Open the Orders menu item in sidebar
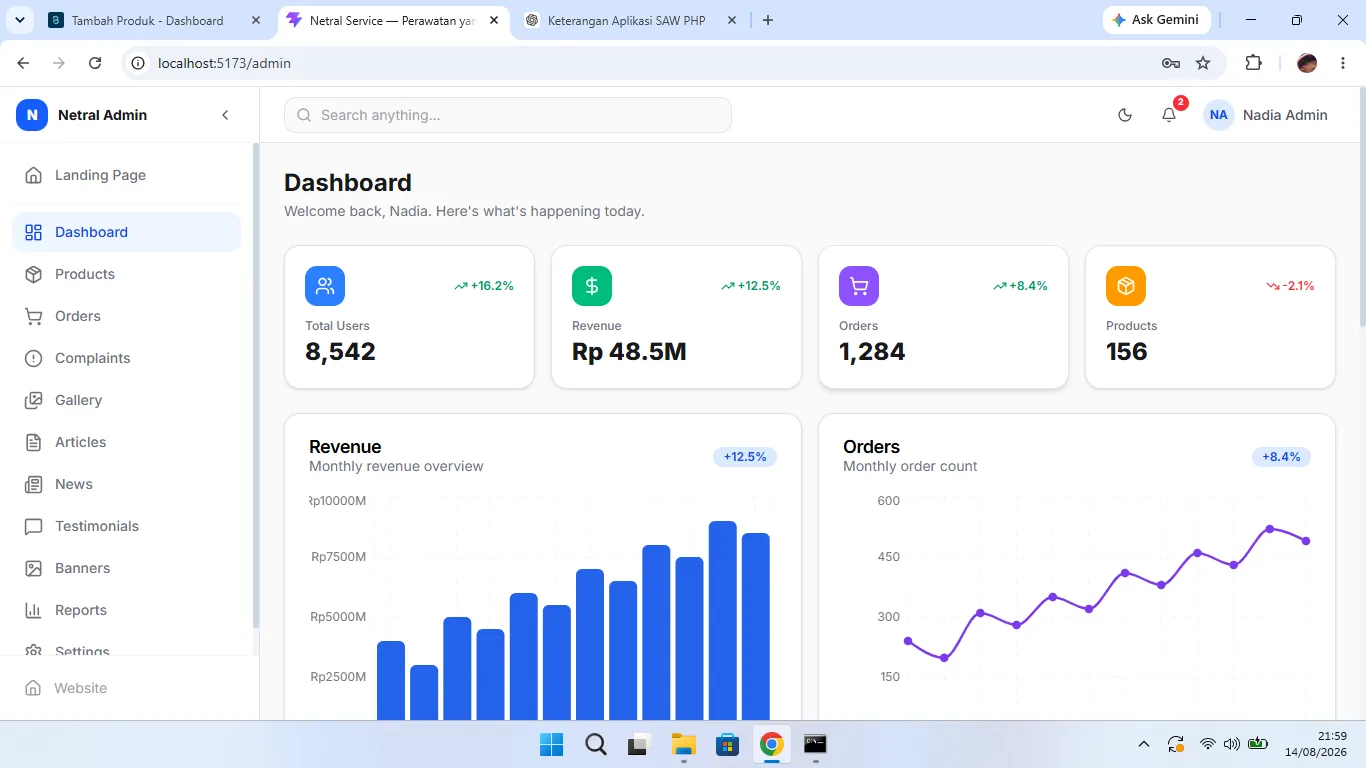 tap(126, 316)
